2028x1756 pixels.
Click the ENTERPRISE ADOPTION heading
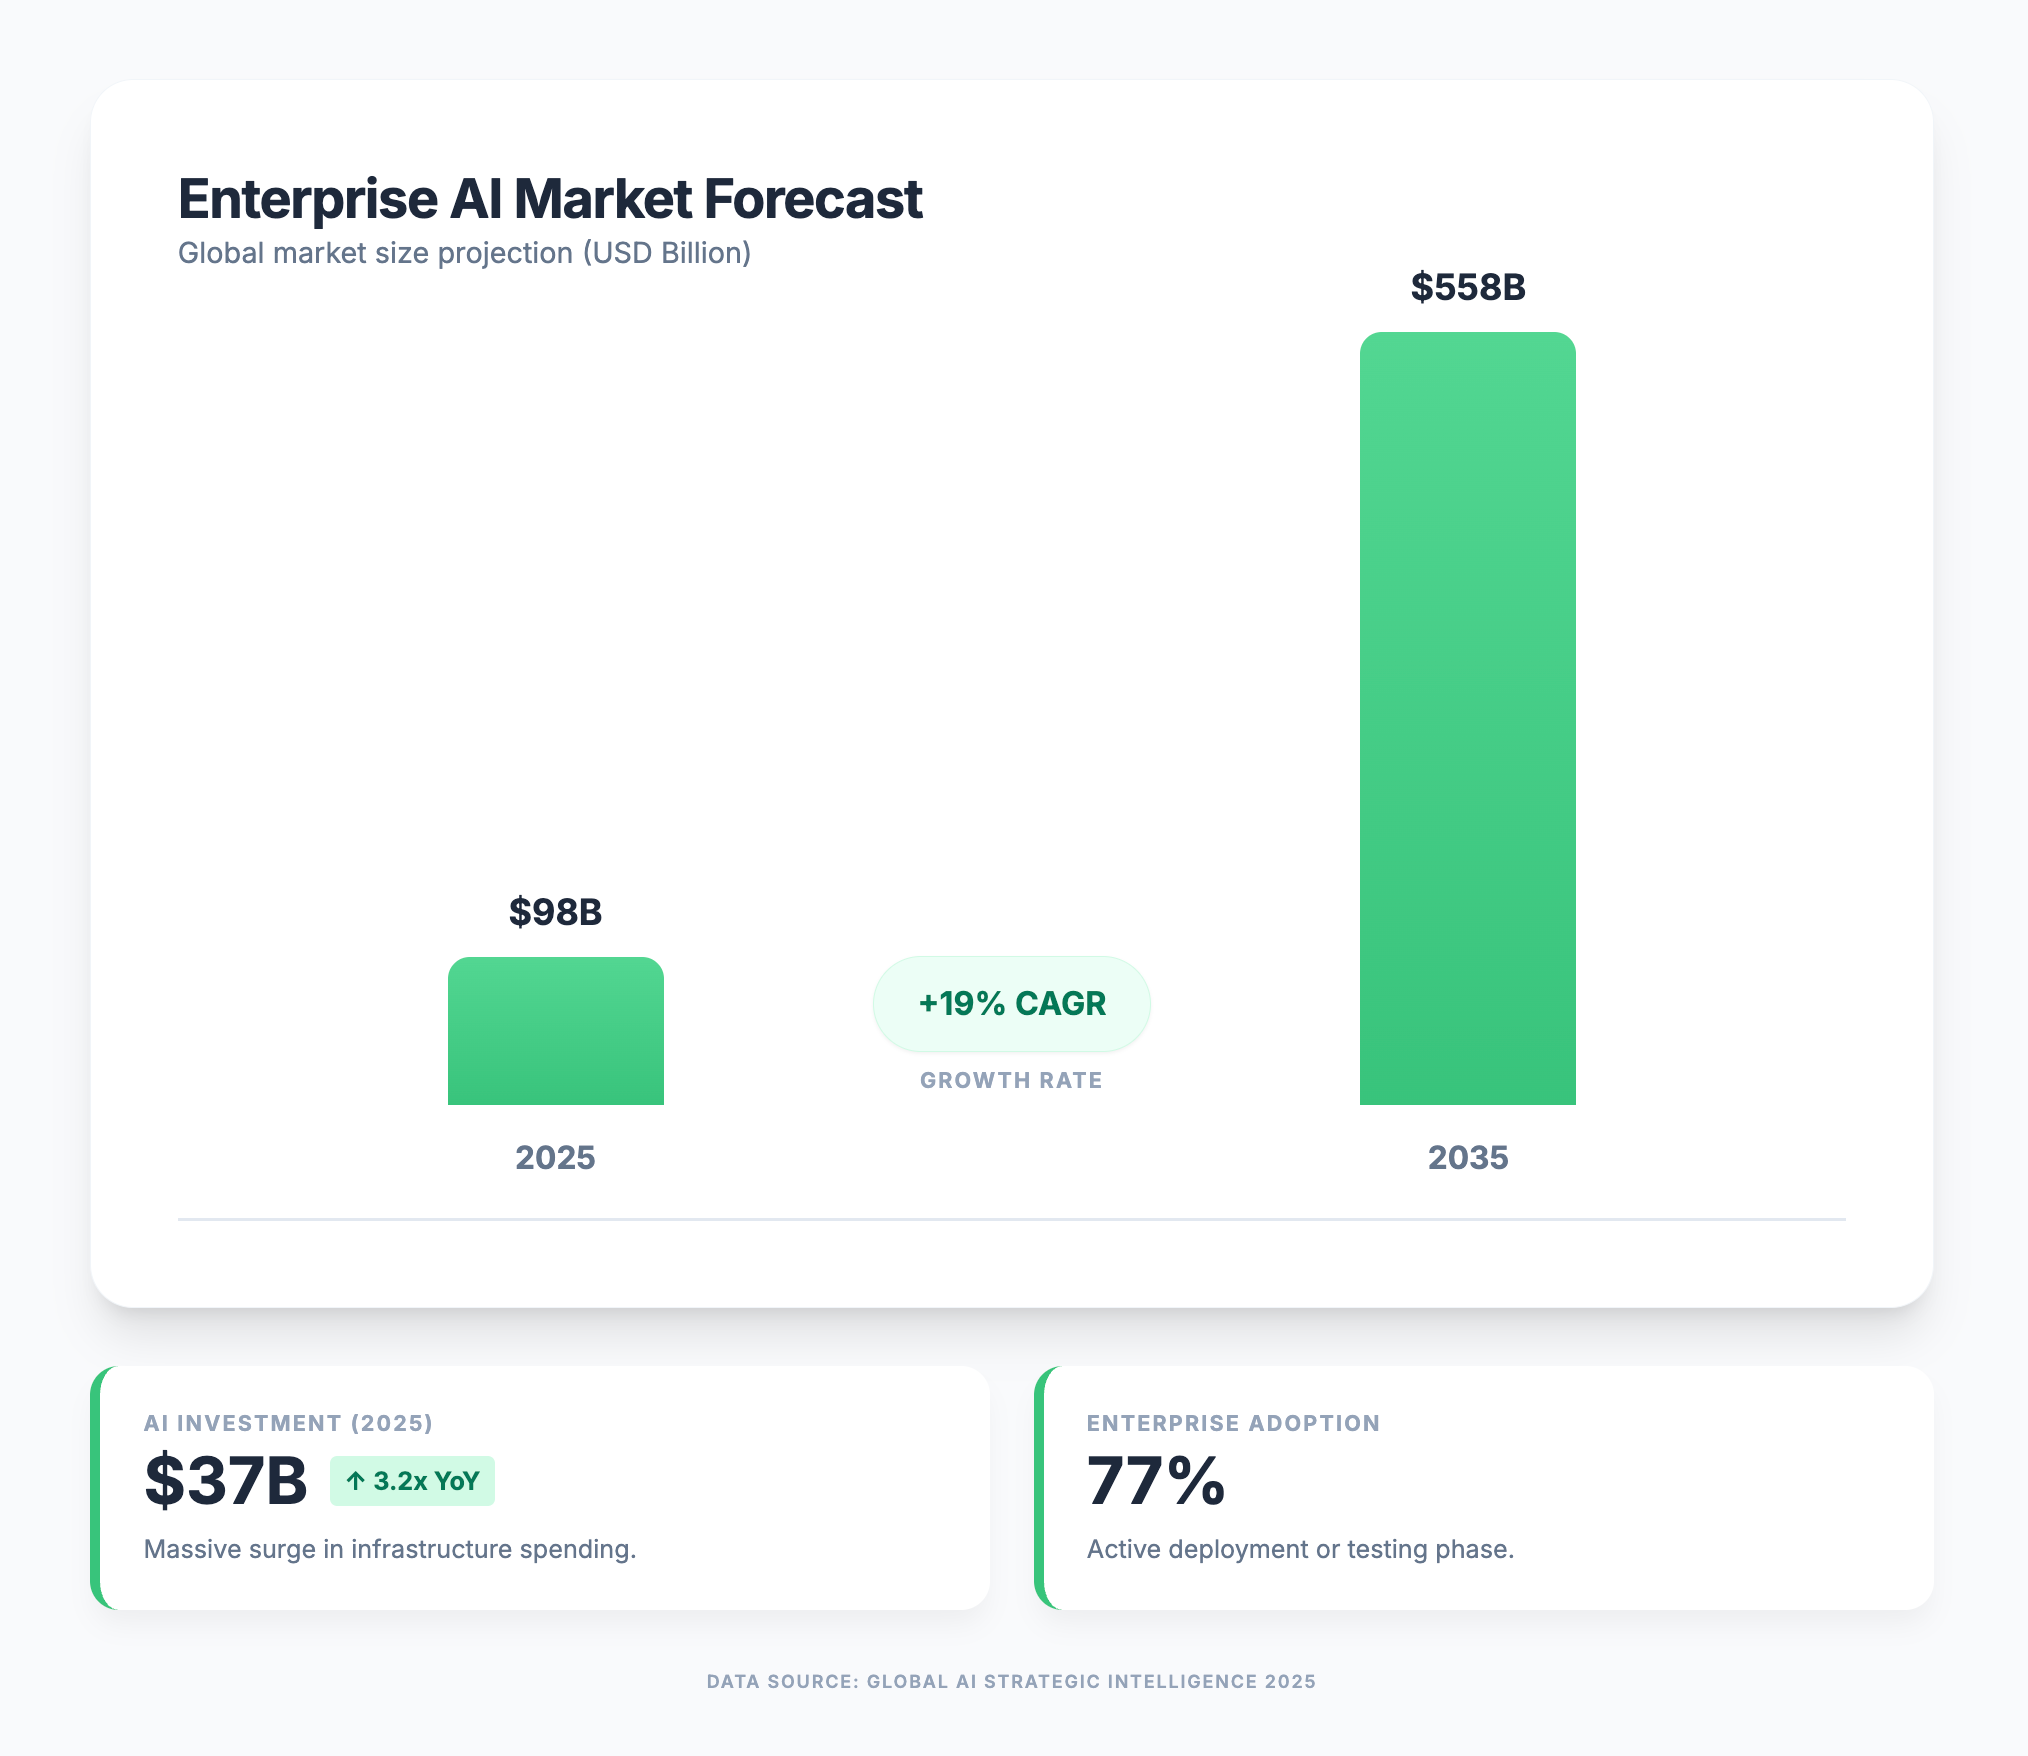coord(1233,1423)
